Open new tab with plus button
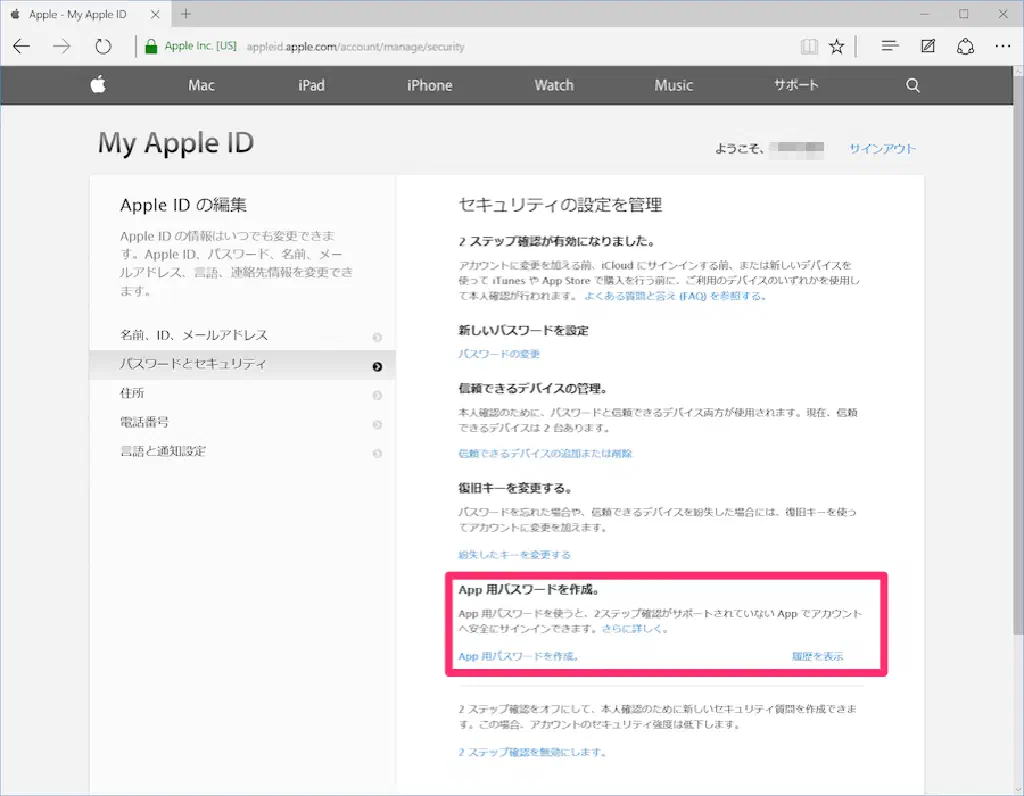1024x796 pixels. [186, 14]
